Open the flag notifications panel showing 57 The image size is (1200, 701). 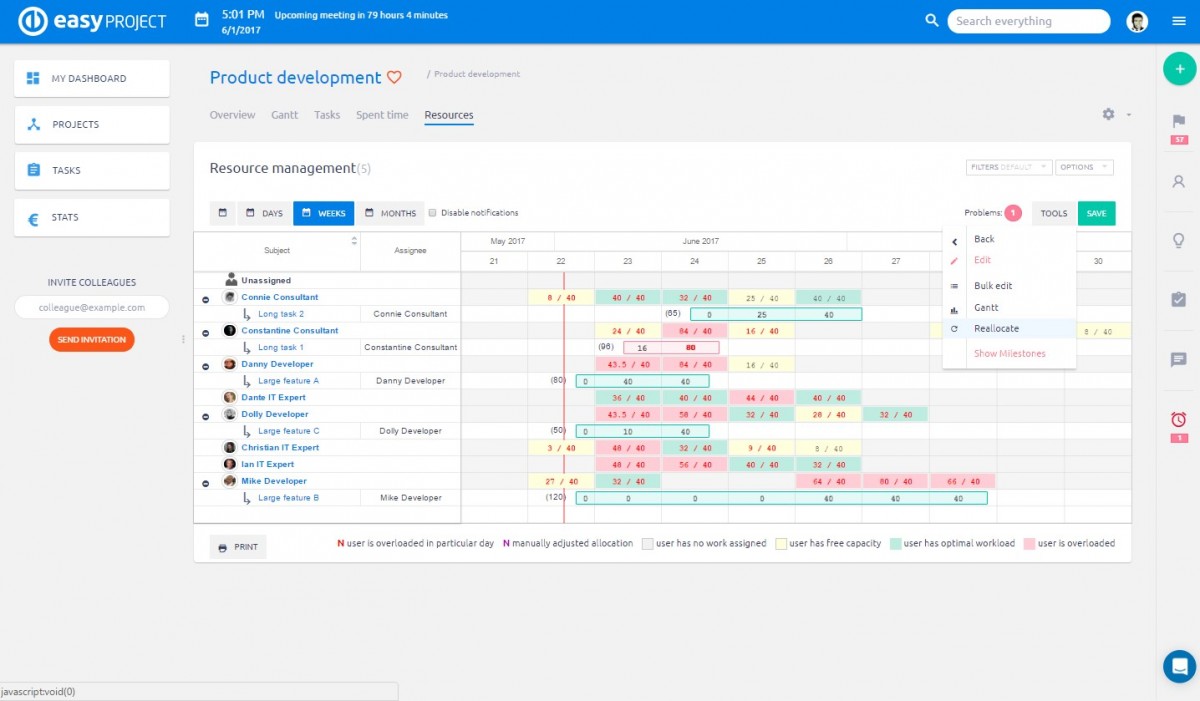(1178, 122)
